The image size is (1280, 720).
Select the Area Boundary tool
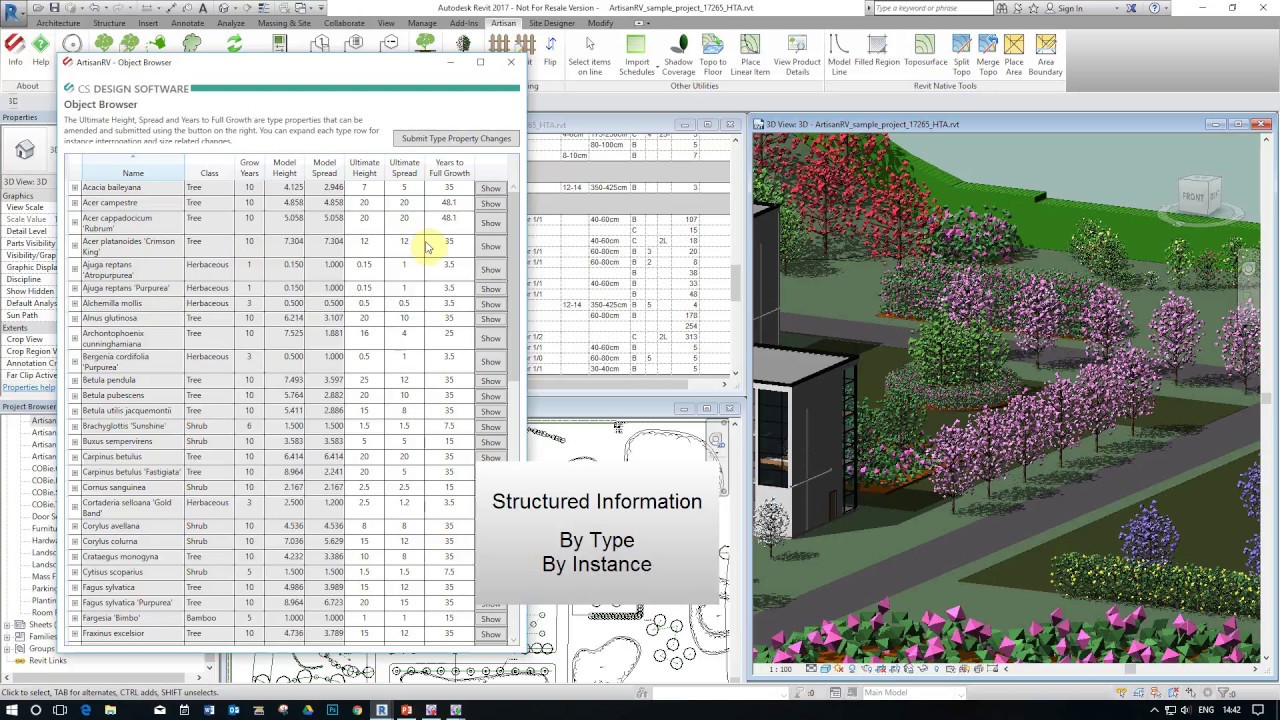click(1046, 55)
